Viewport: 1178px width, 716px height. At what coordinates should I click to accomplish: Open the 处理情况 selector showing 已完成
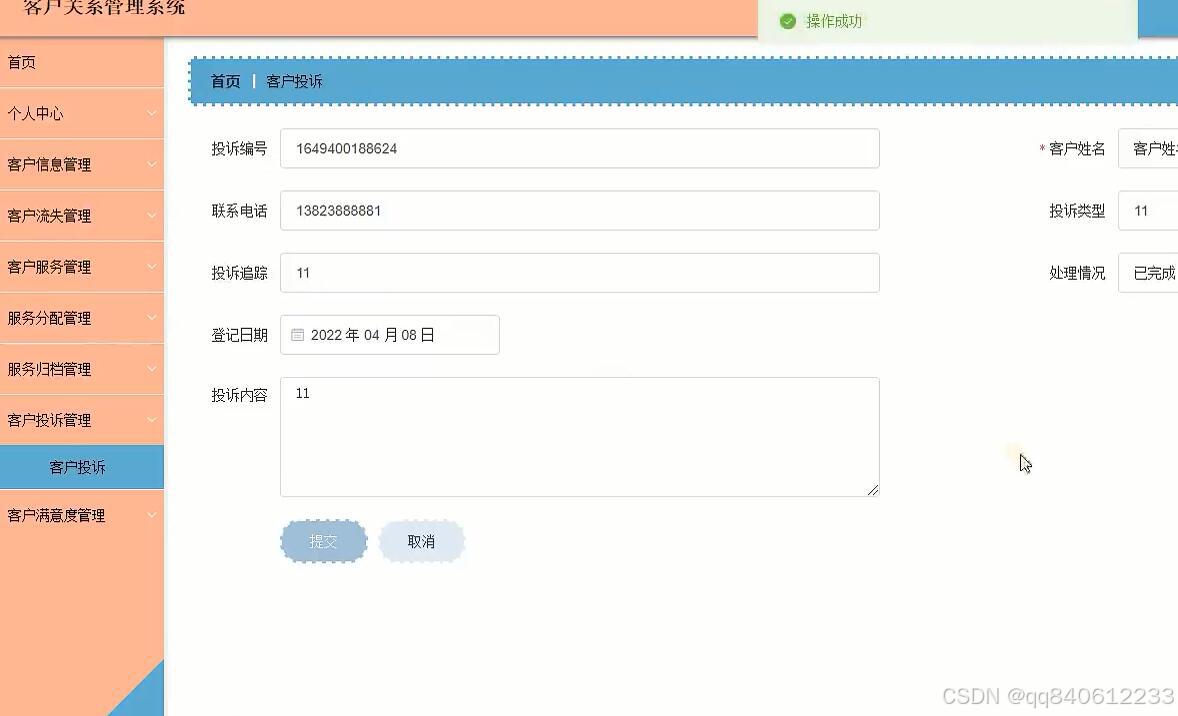pyautogui.click(x=1150, y=272)
